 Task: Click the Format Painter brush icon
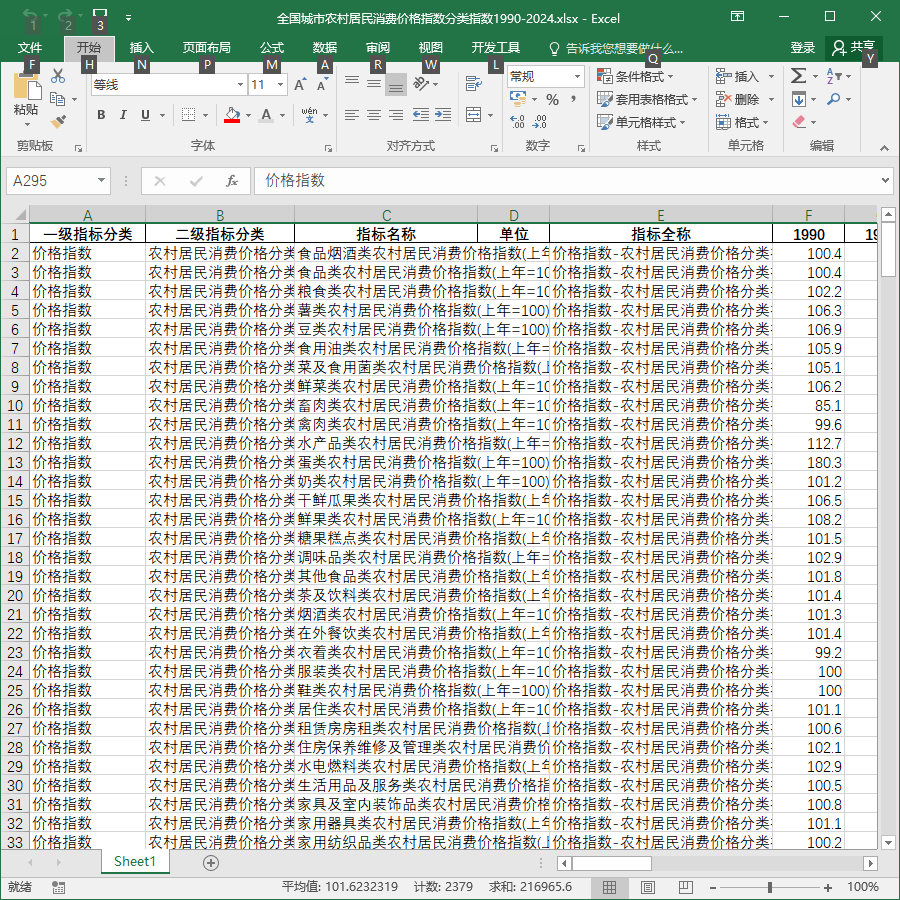(58, 121)
